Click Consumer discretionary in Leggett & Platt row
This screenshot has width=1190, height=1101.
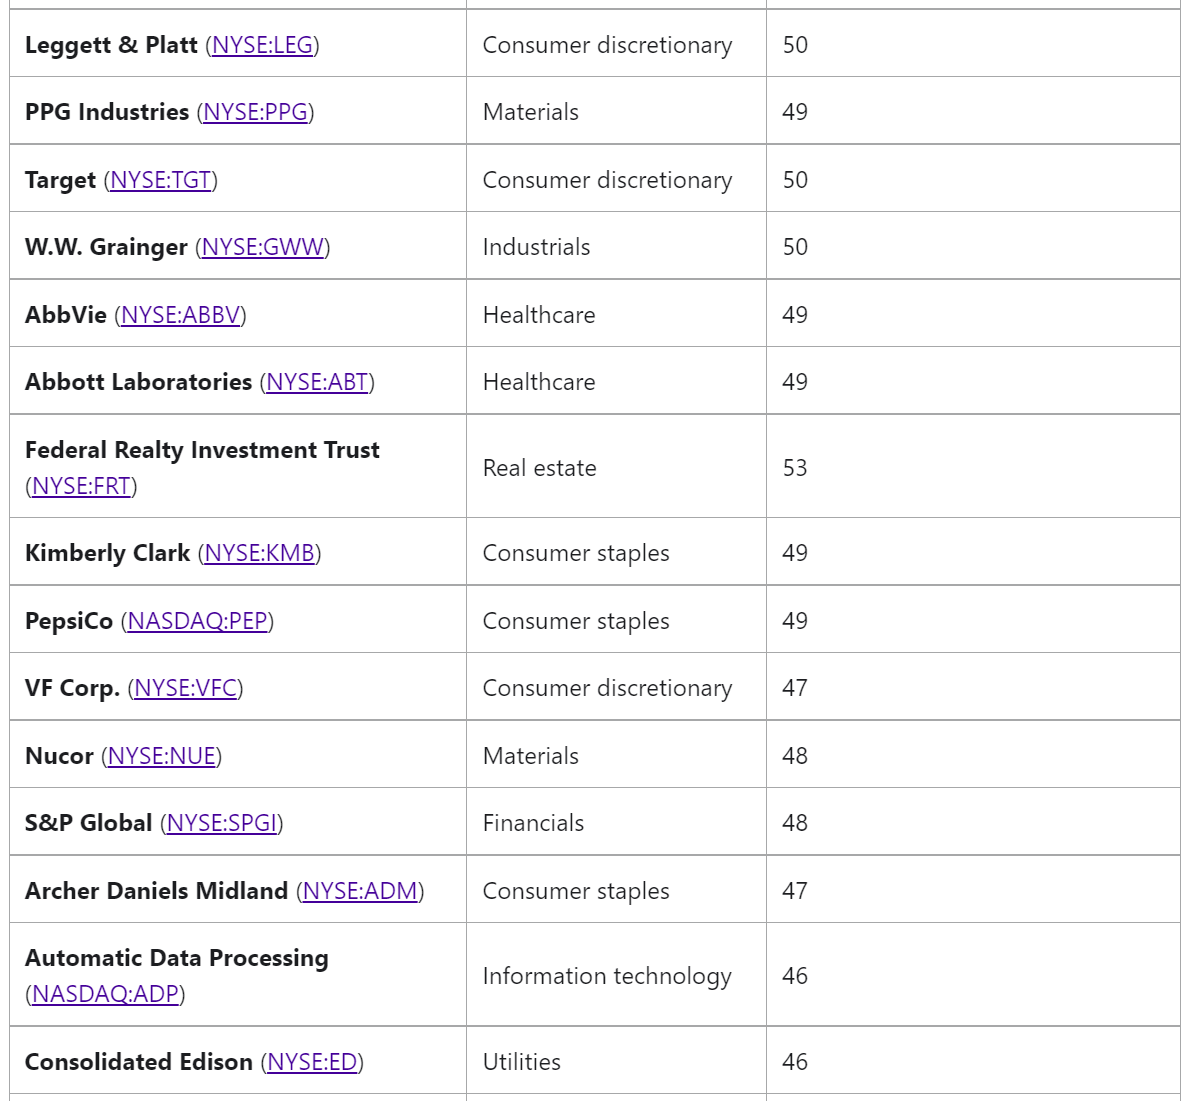608,46
